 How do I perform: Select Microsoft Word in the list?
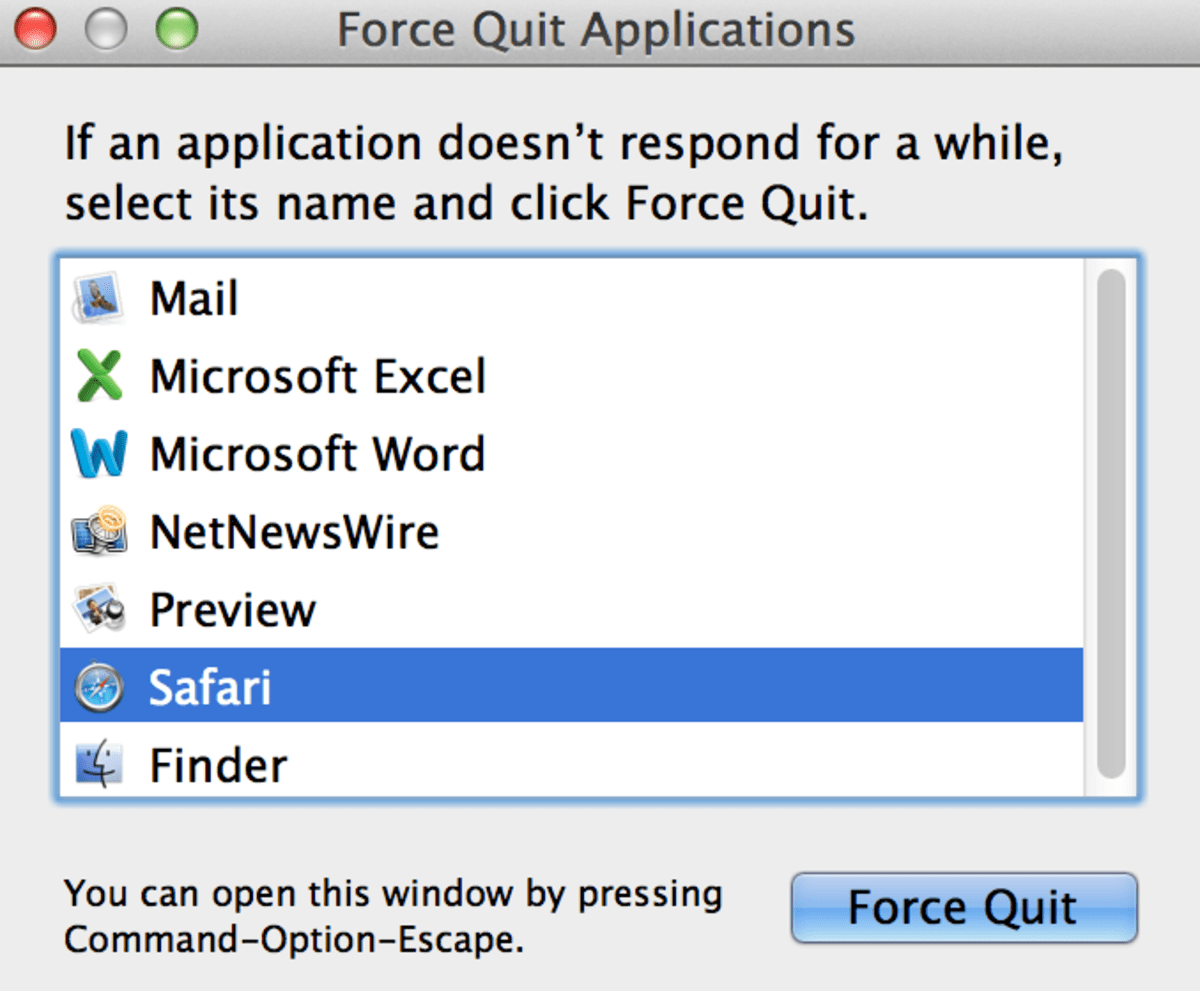[316, 454]
